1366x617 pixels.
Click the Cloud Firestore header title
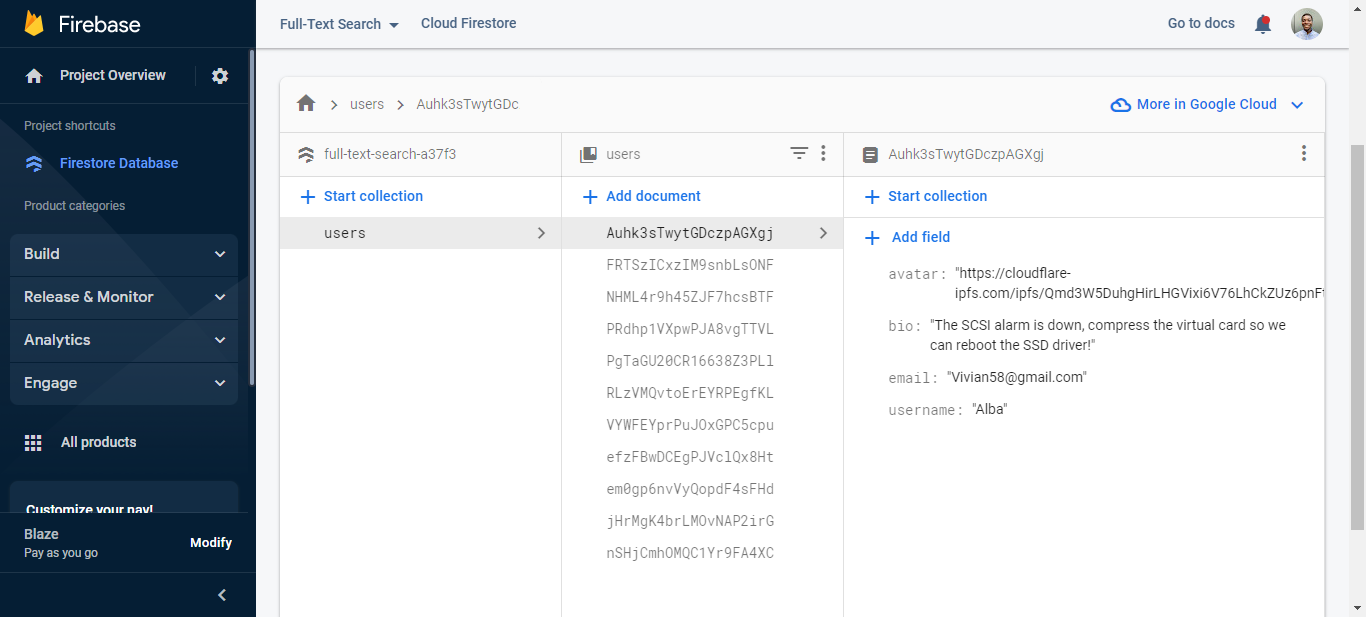[469, 23]
